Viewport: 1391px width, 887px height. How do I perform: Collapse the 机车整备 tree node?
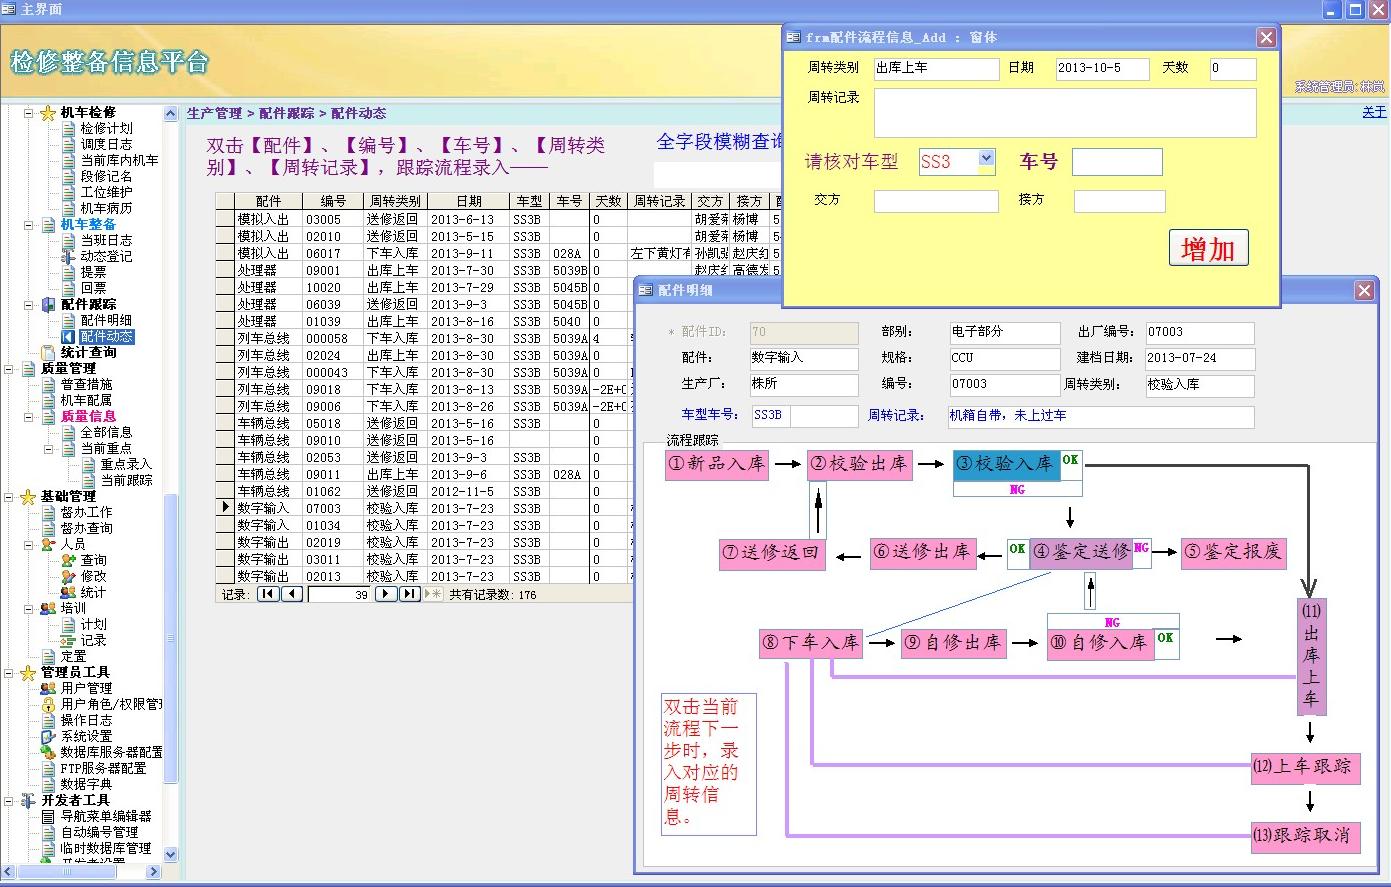[x=29, y=224]
